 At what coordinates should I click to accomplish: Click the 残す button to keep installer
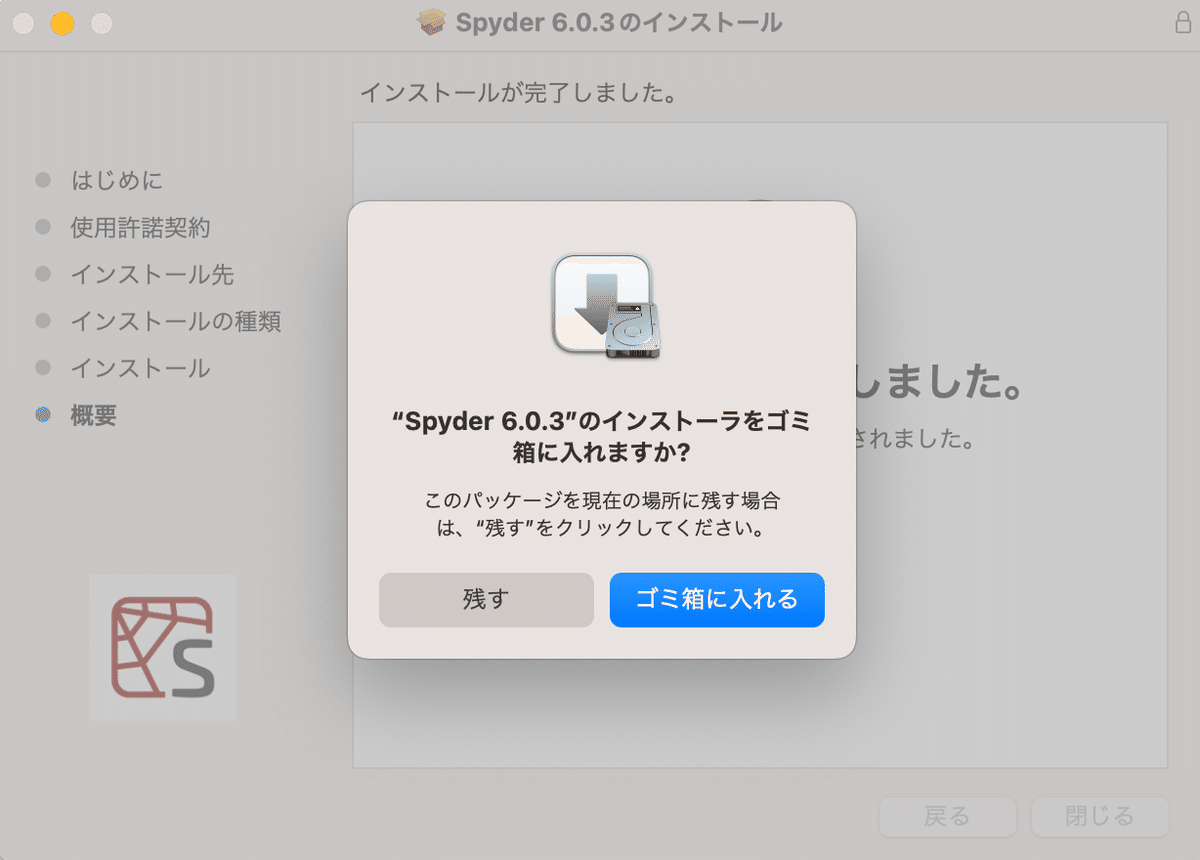click(x=486, y=599)
